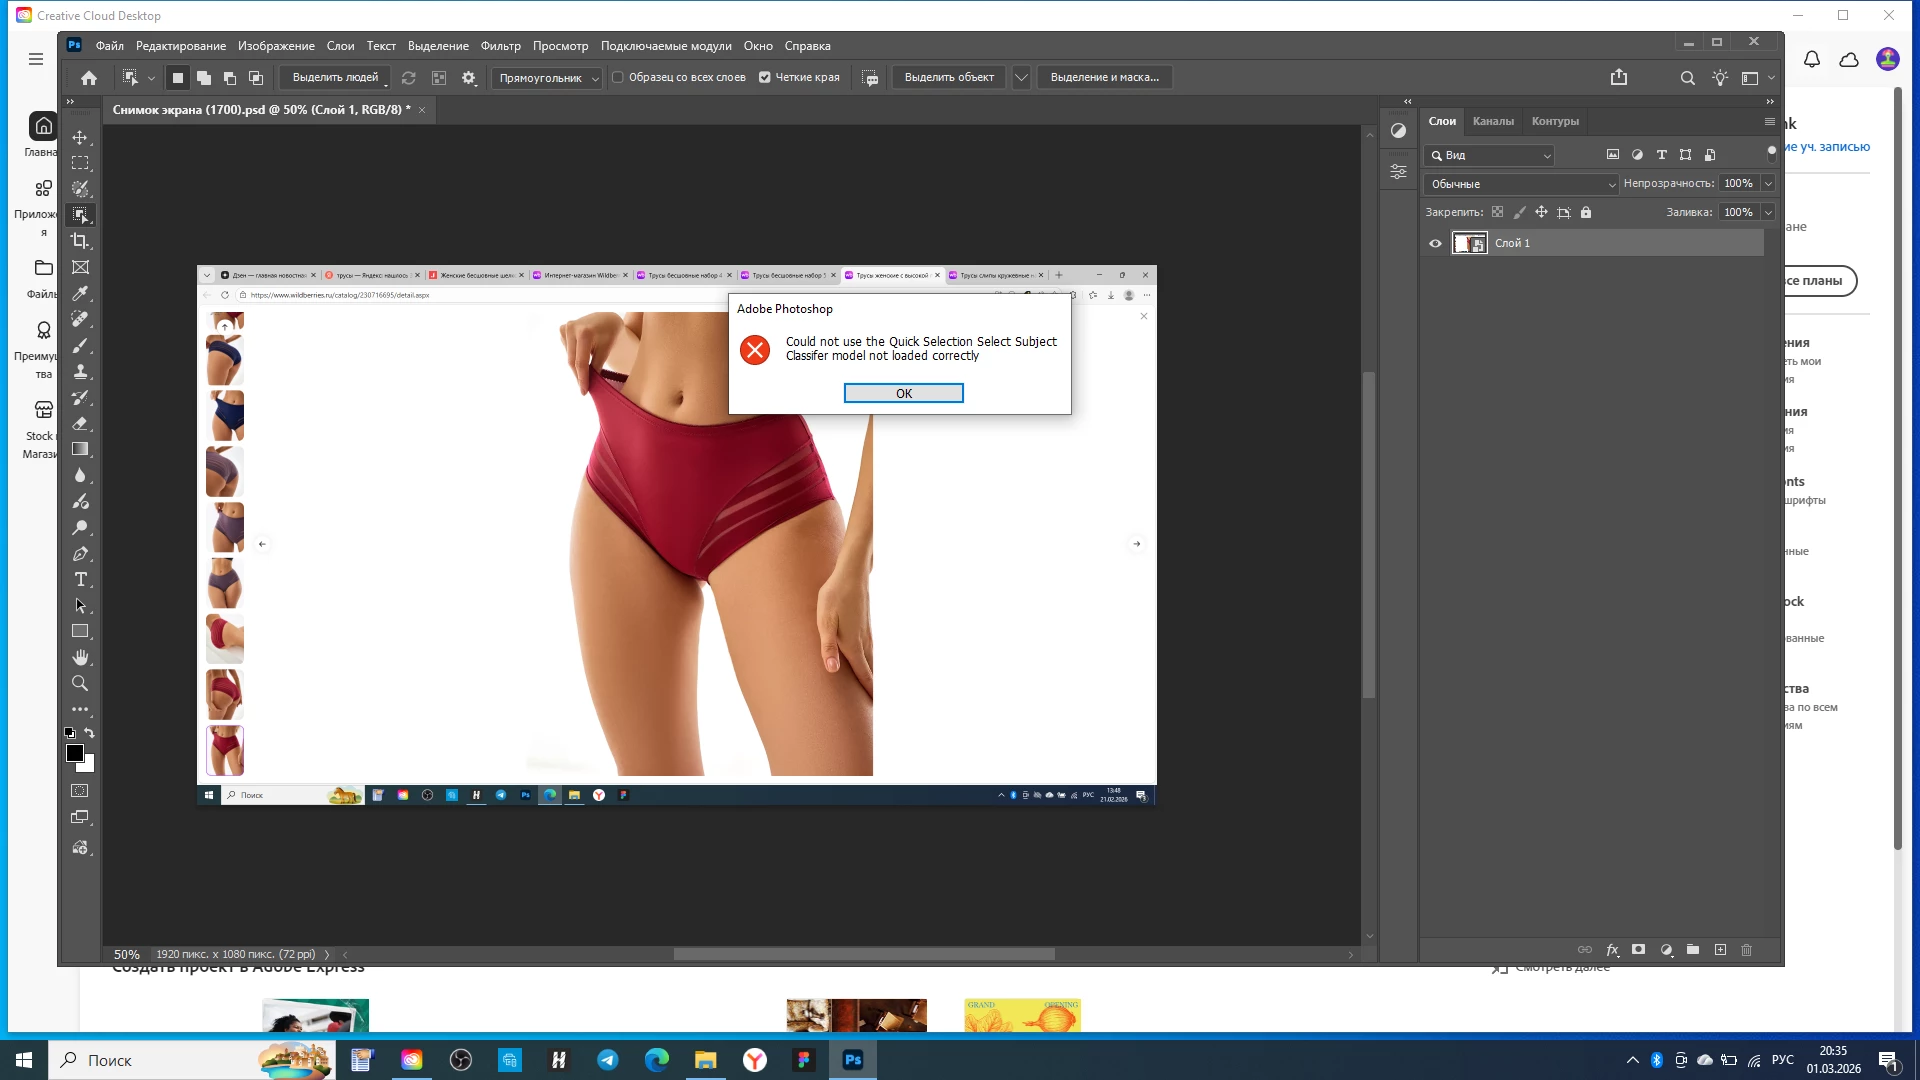Click Выделение и маска button

[x=1104, y=77]
